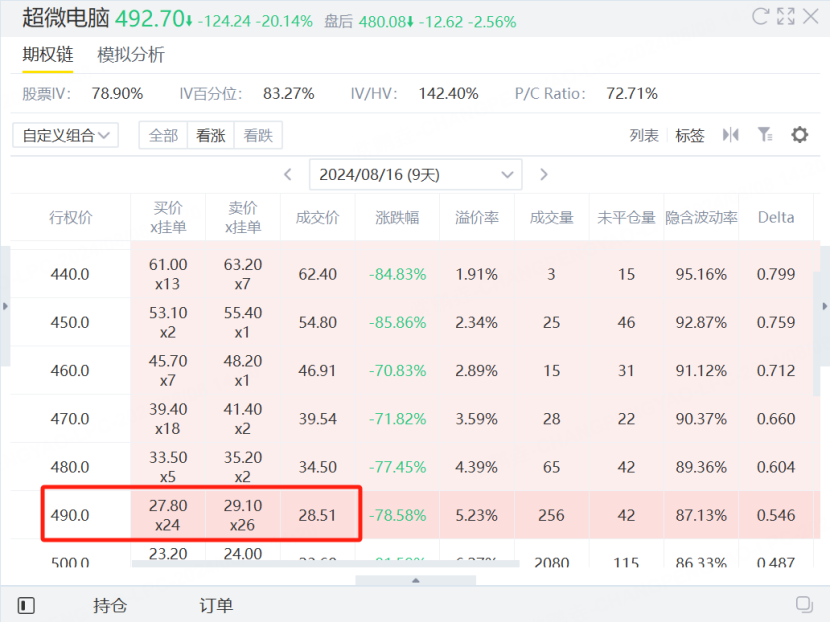Viewport: 830px width, 623px height.
Task: Click bid price 27.80 x24
Action: pos(168,515)
